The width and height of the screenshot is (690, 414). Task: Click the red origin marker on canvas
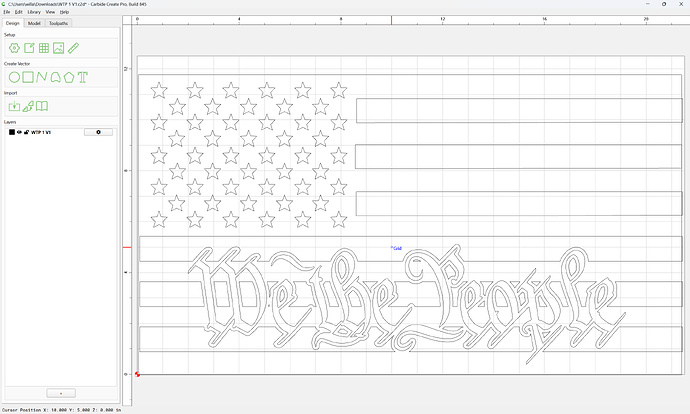137,374
